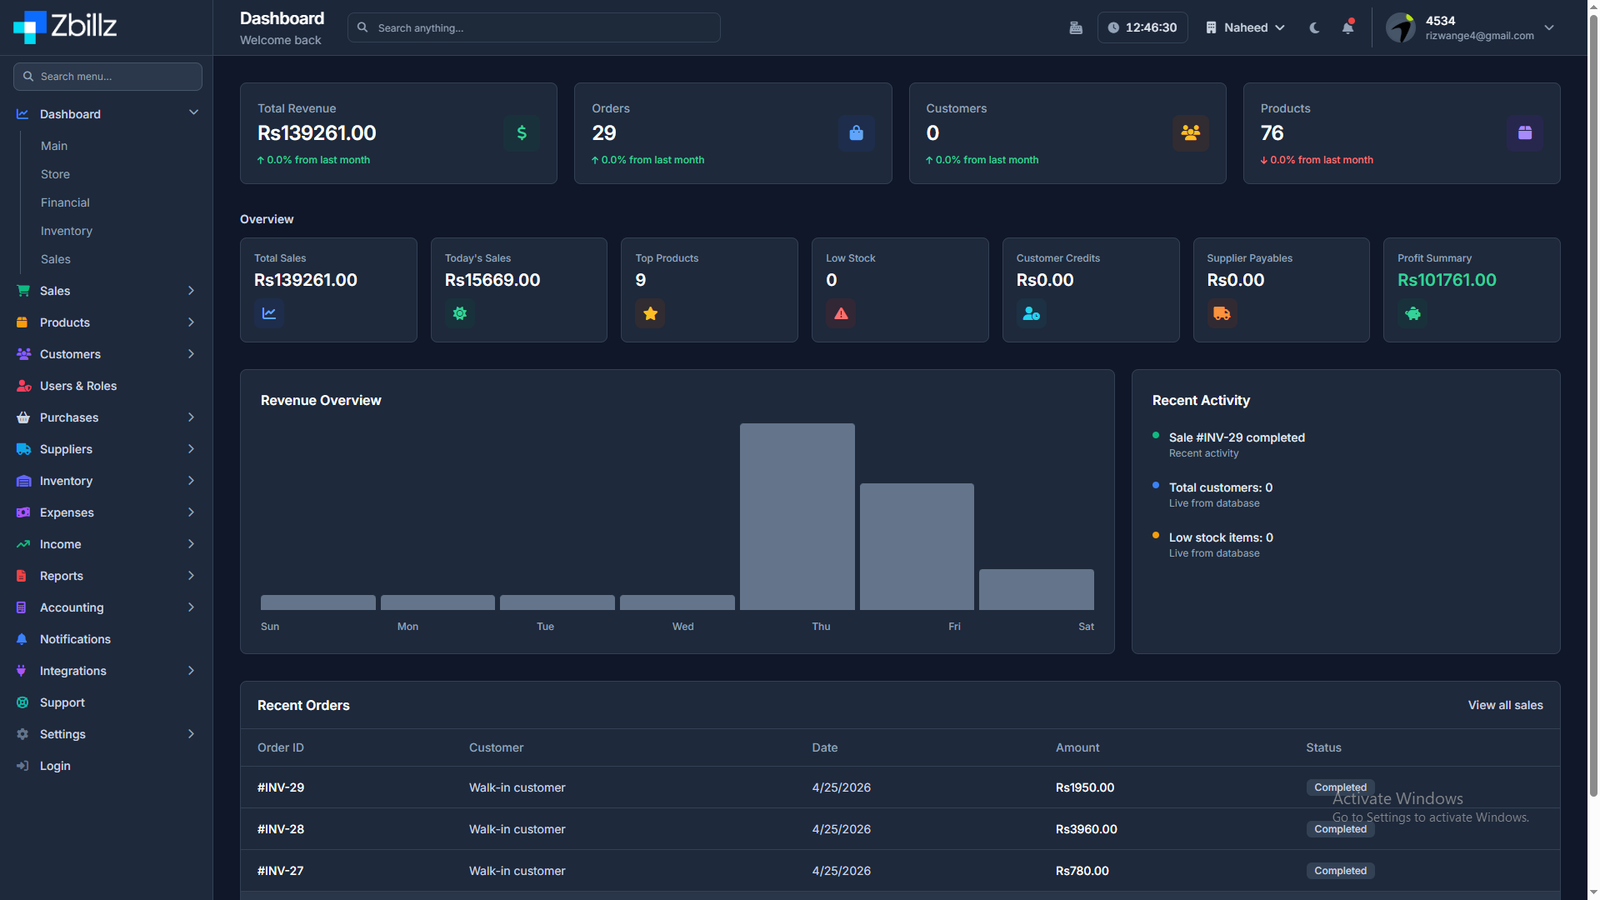This screenshot has width=1600, height=900.
Task: Click the dollar icon in Total Revenue card
Action: tap(521, 133)
